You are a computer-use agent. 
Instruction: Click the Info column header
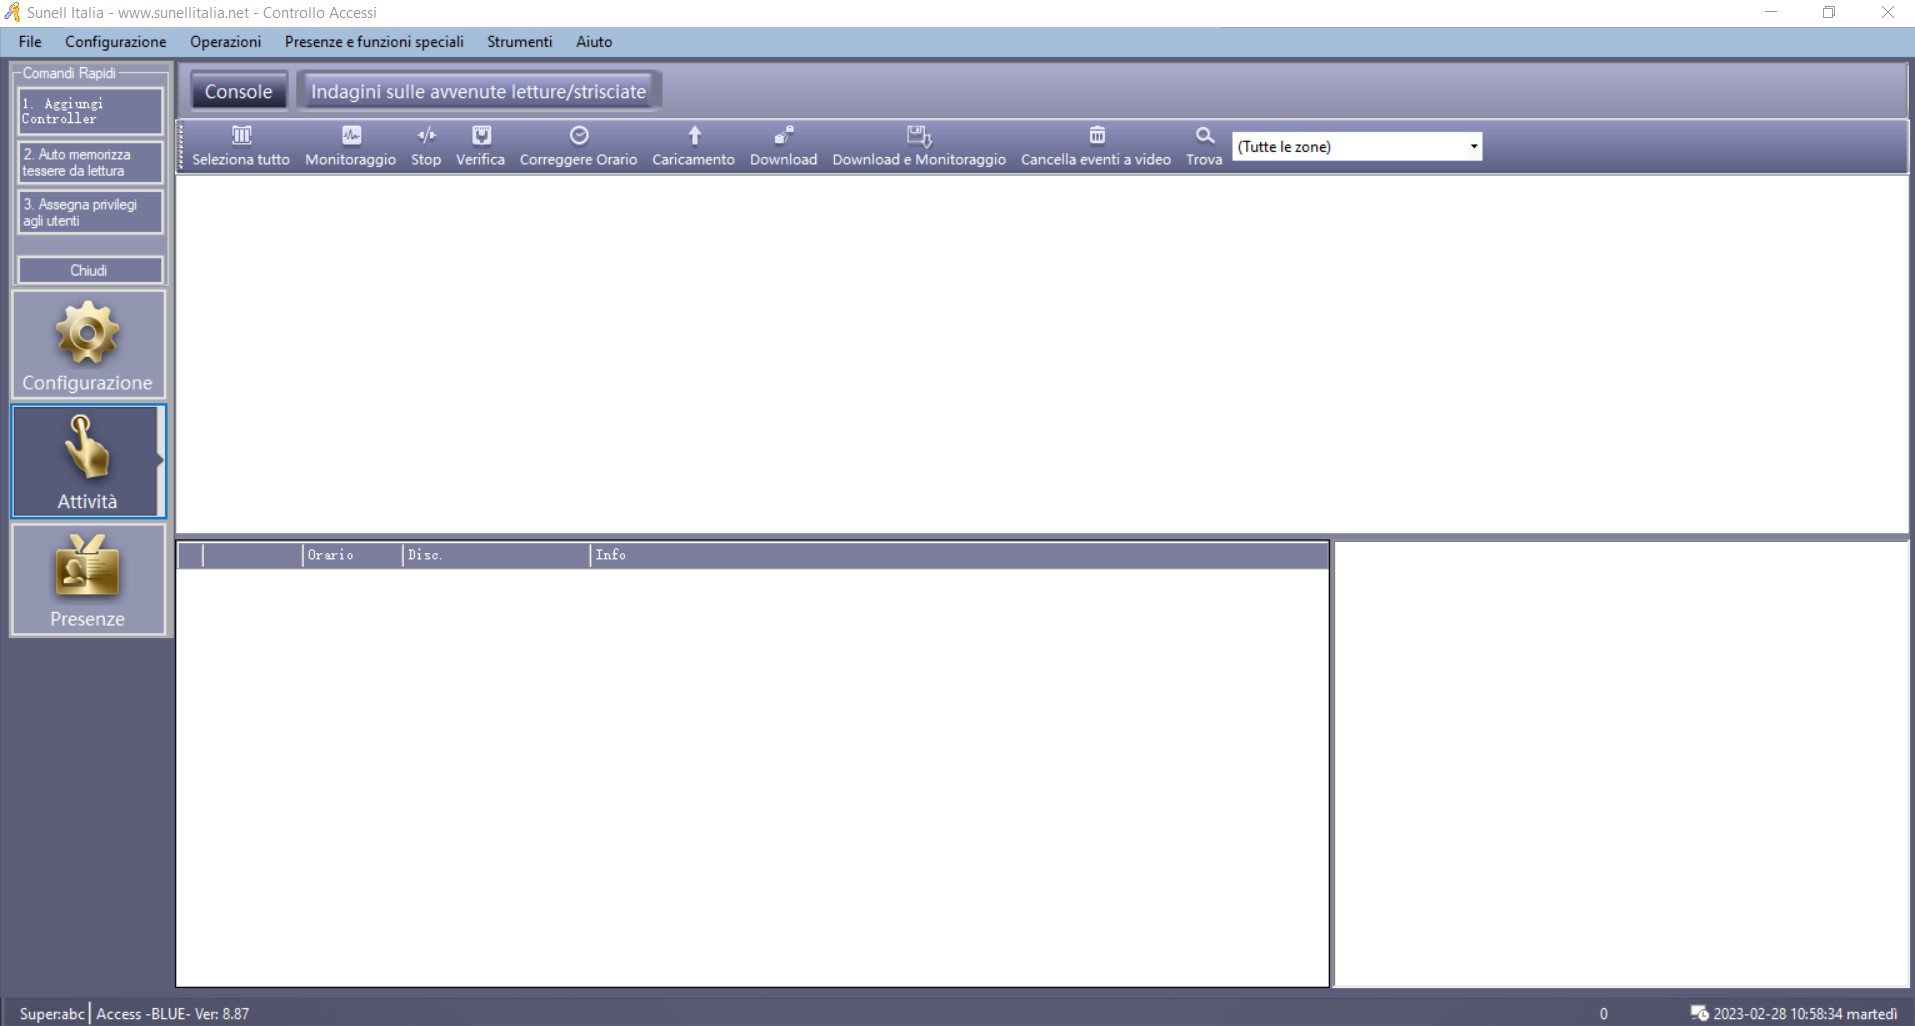pos(959,555)
